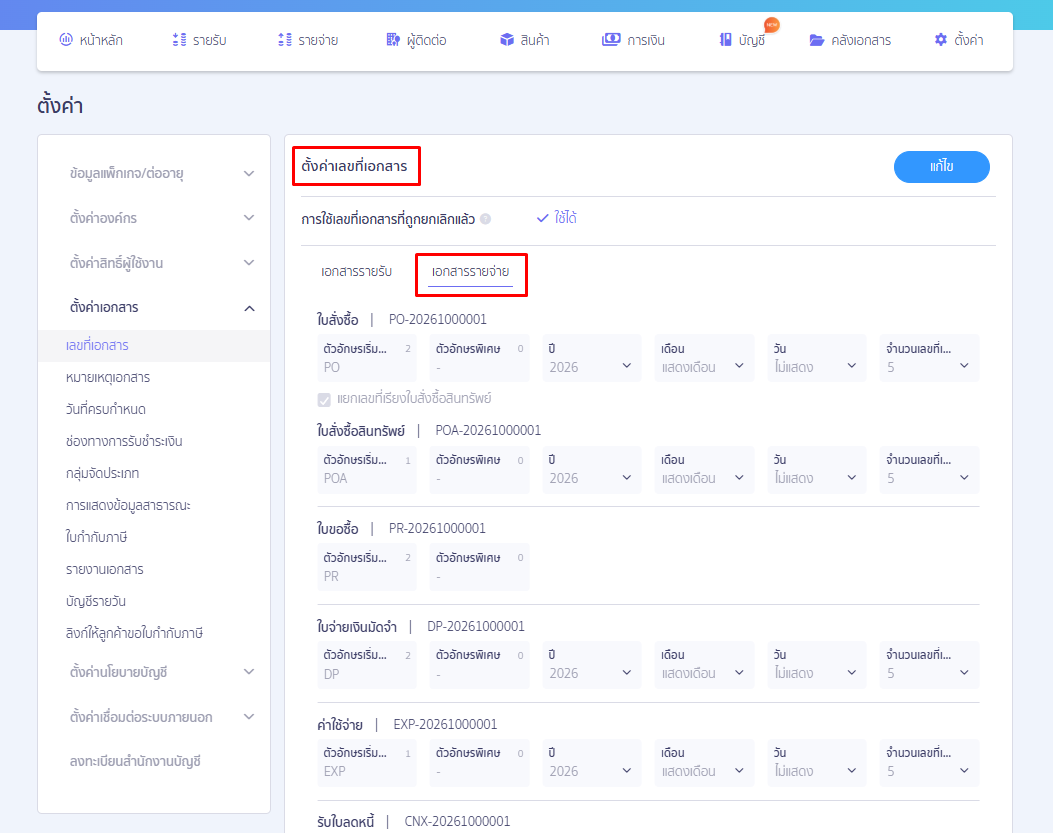Screen dimensions: 1053x833
Task: Open ลิงก์ให้ลูกค้าขอใบกำกับภาษี settings
Action: tap(134, 633)
